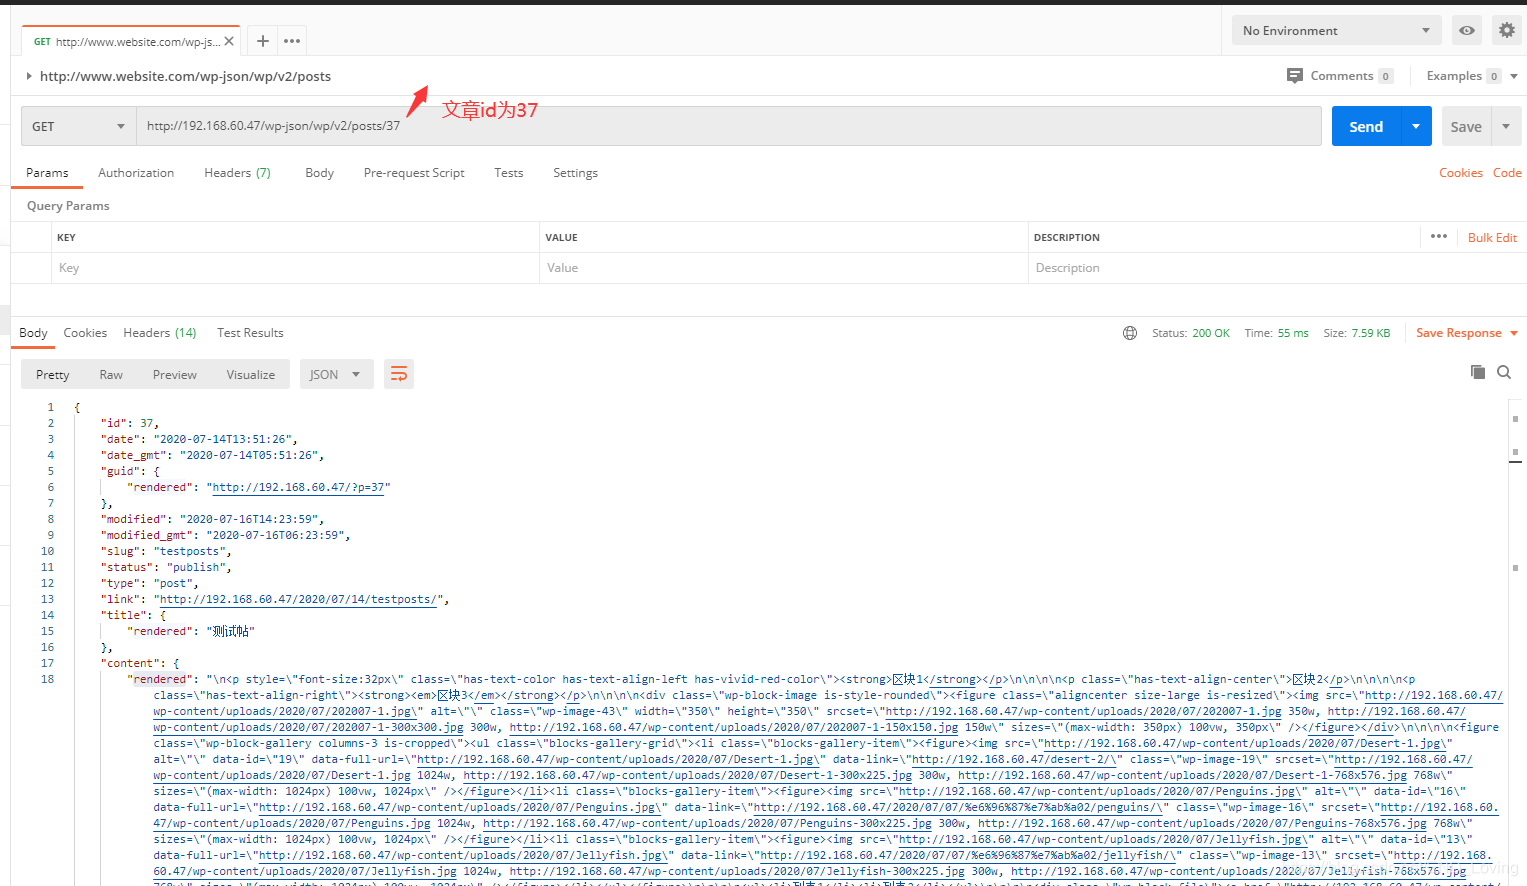Image resolution: width=1527 pixels, height=886 pixels.
Task: Open request Settings tab
Action: pyautogui.click(x=575, y=173)
